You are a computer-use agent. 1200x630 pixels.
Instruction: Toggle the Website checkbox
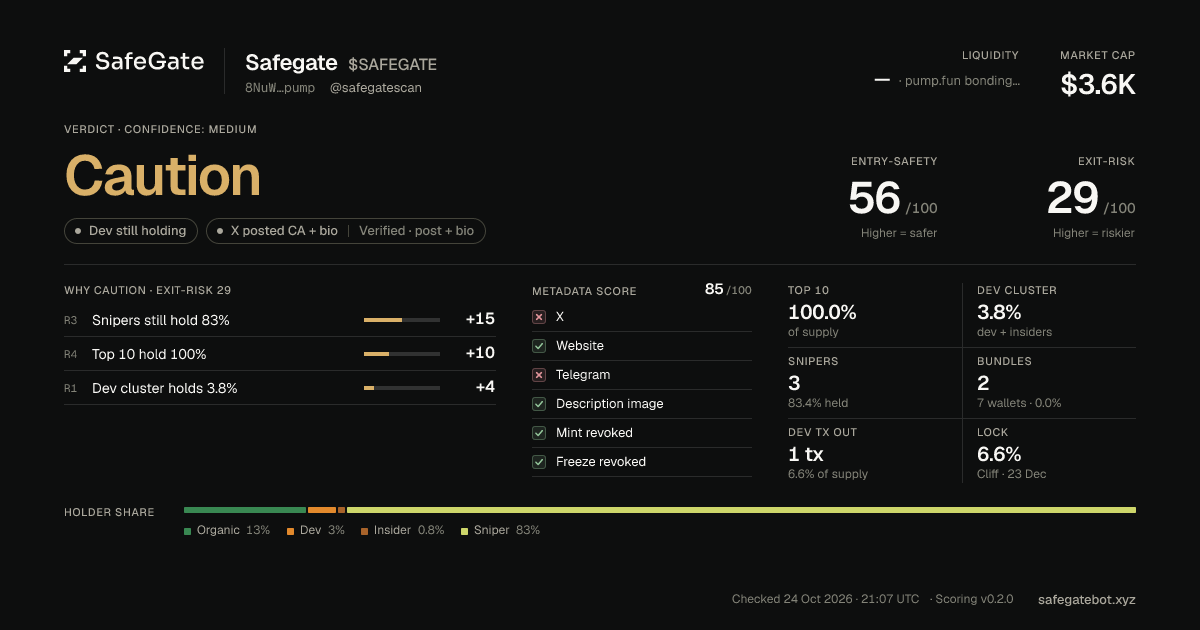click(539, 345)
